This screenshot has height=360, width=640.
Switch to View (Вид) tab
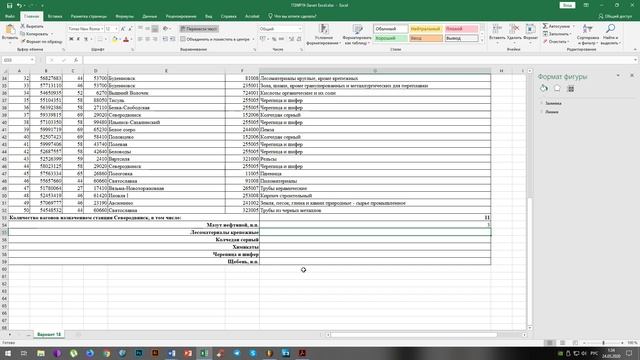(209, 16)
